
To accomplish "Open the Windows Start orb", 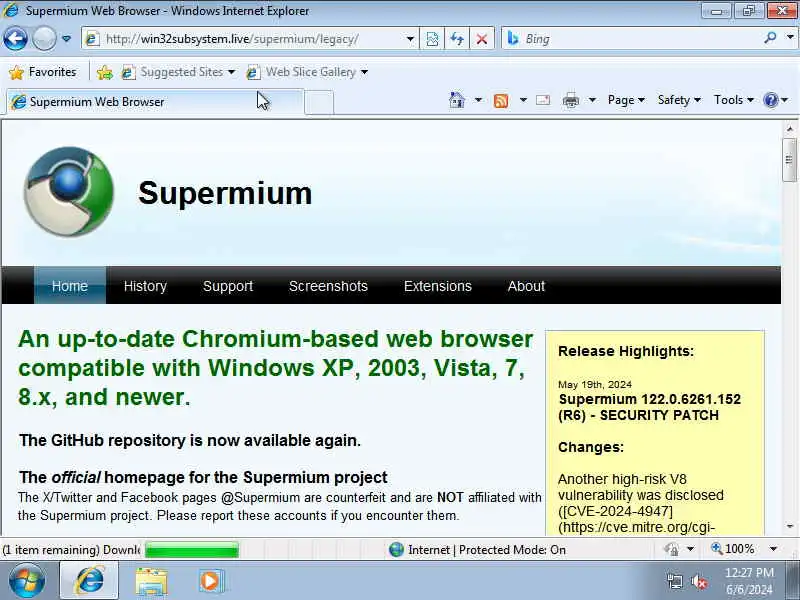I will (x=27, y=581).
